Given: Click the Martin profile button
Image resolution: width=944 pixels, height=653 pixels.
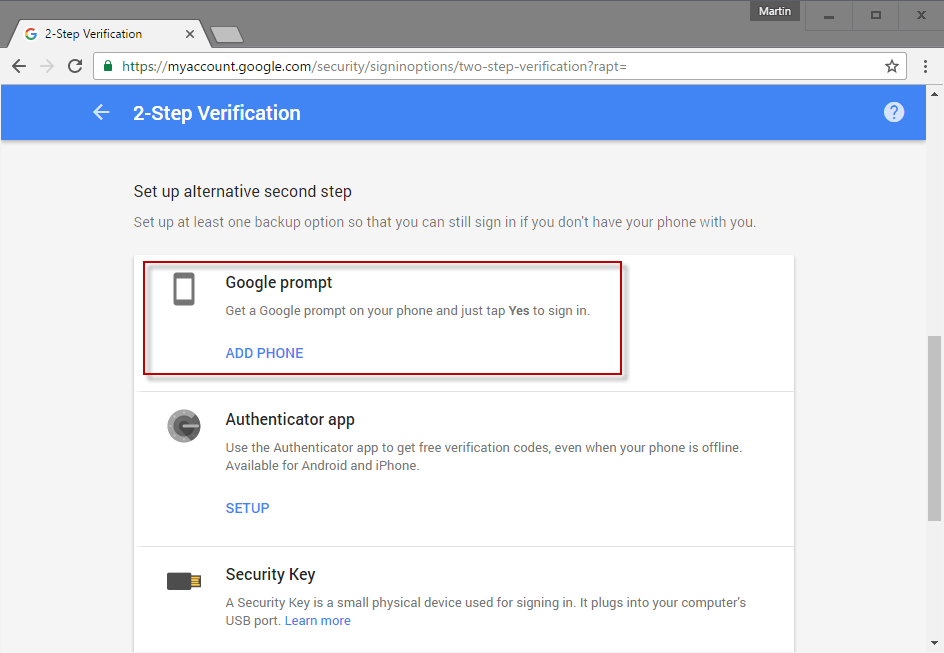Looking at the screenshot, I should [774, 11].
